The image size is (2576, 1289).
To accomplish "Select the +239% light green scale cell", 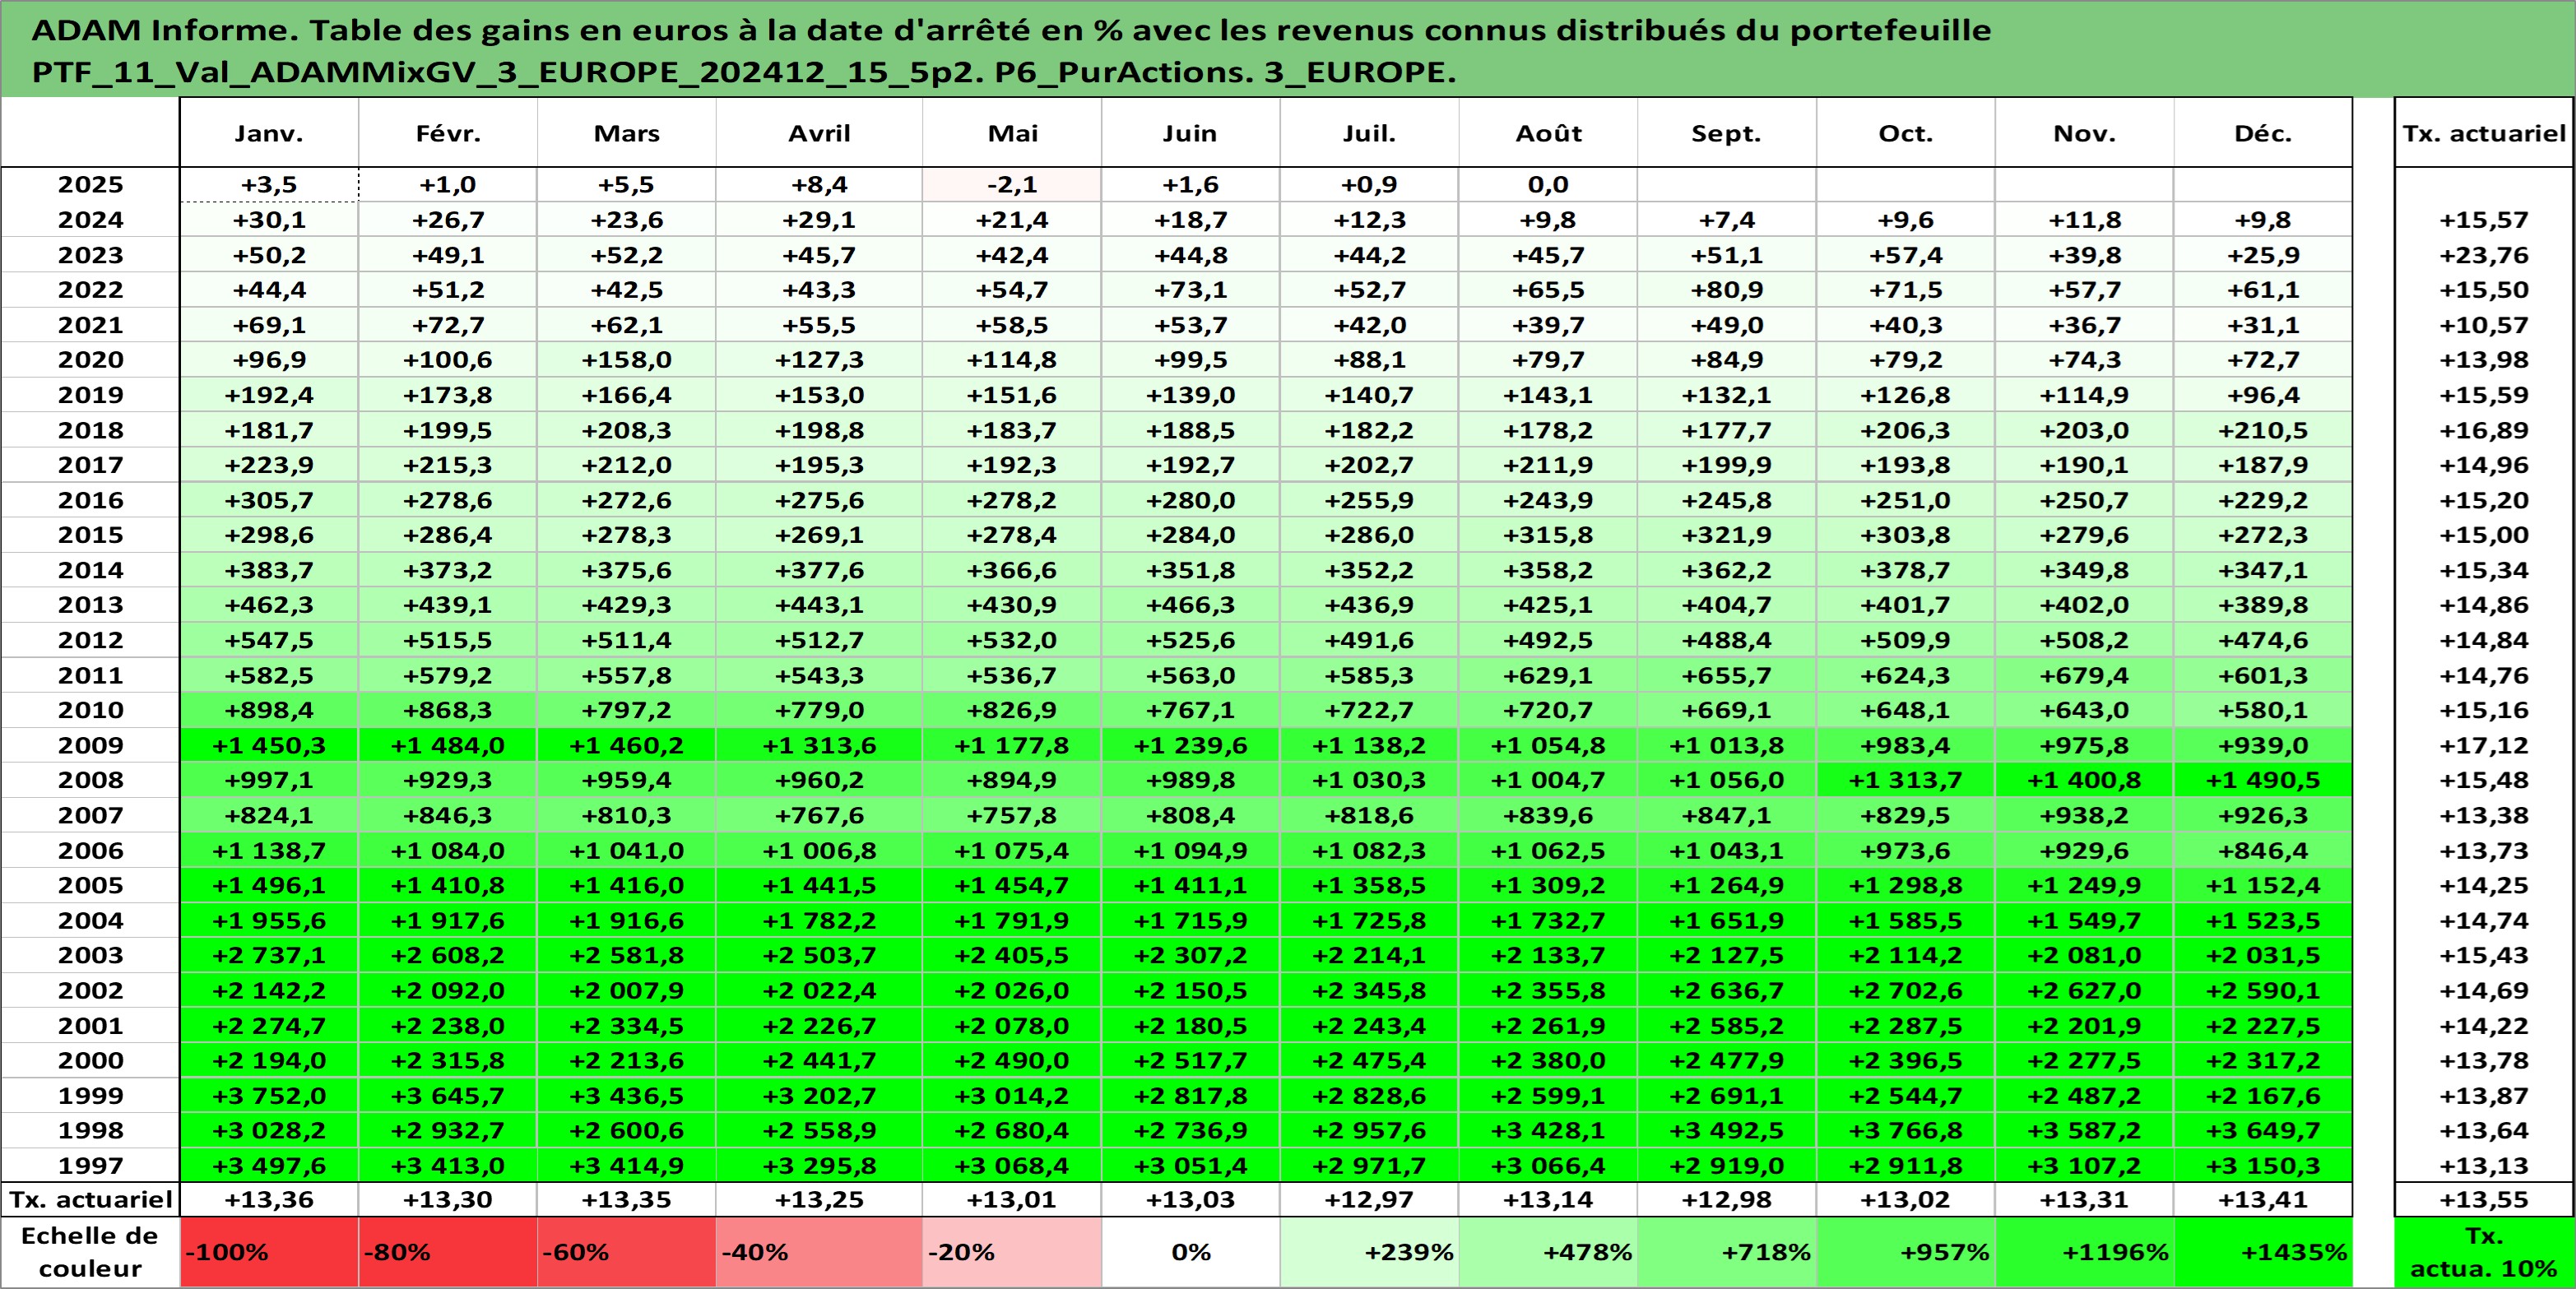I will [1369, 1252].
